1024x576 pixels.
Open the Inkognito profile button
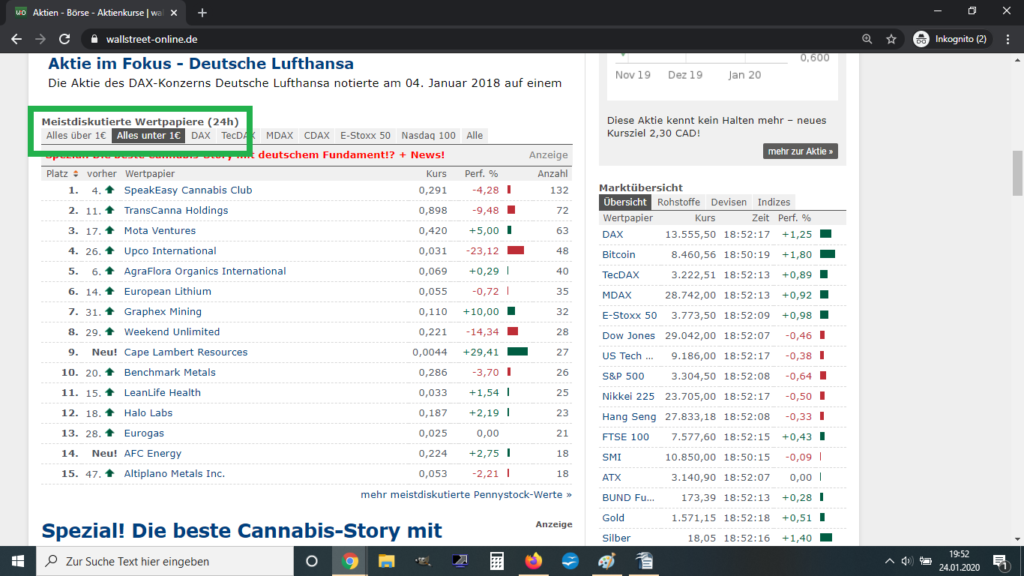(950, 39)
